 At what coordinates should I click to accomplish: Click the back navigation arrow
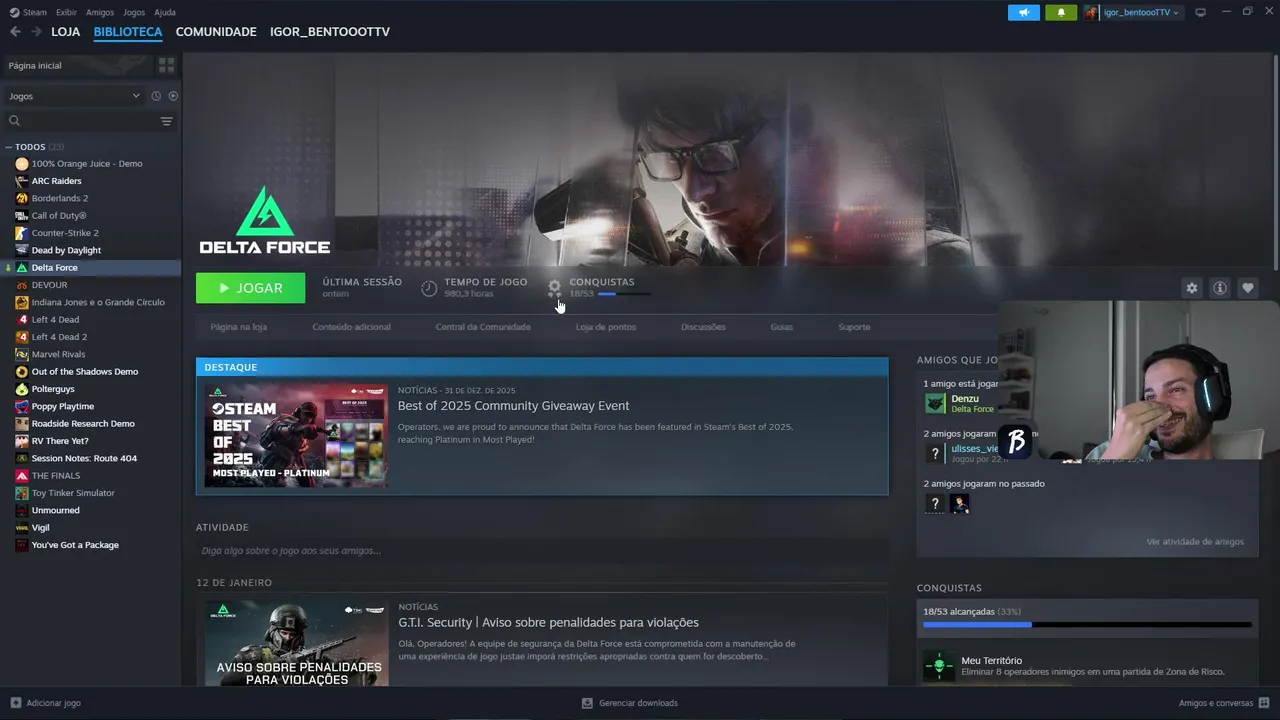coord(15,32)
